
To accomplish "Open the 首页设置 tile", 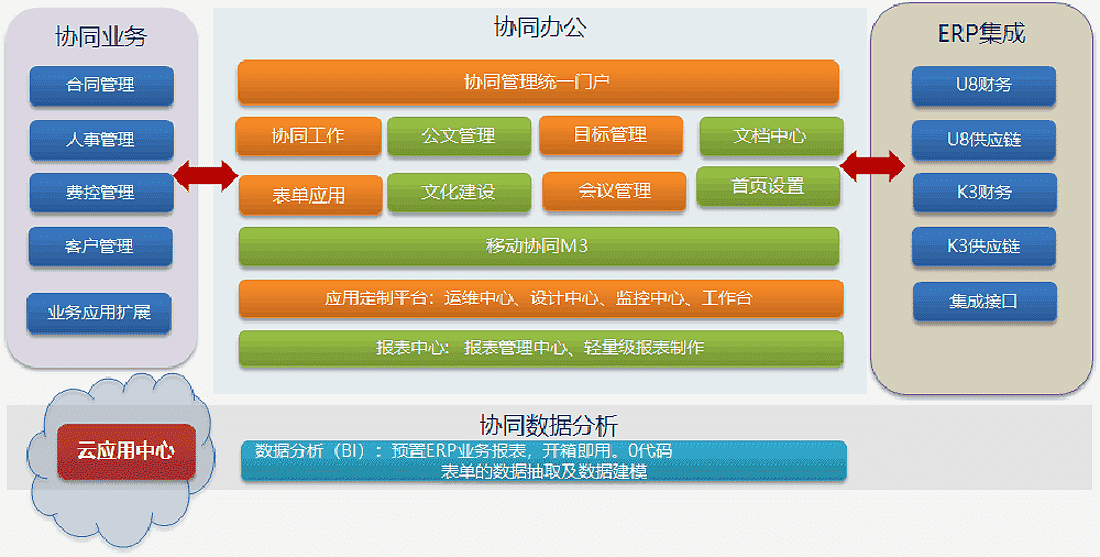I will click(x=767, y=187).
